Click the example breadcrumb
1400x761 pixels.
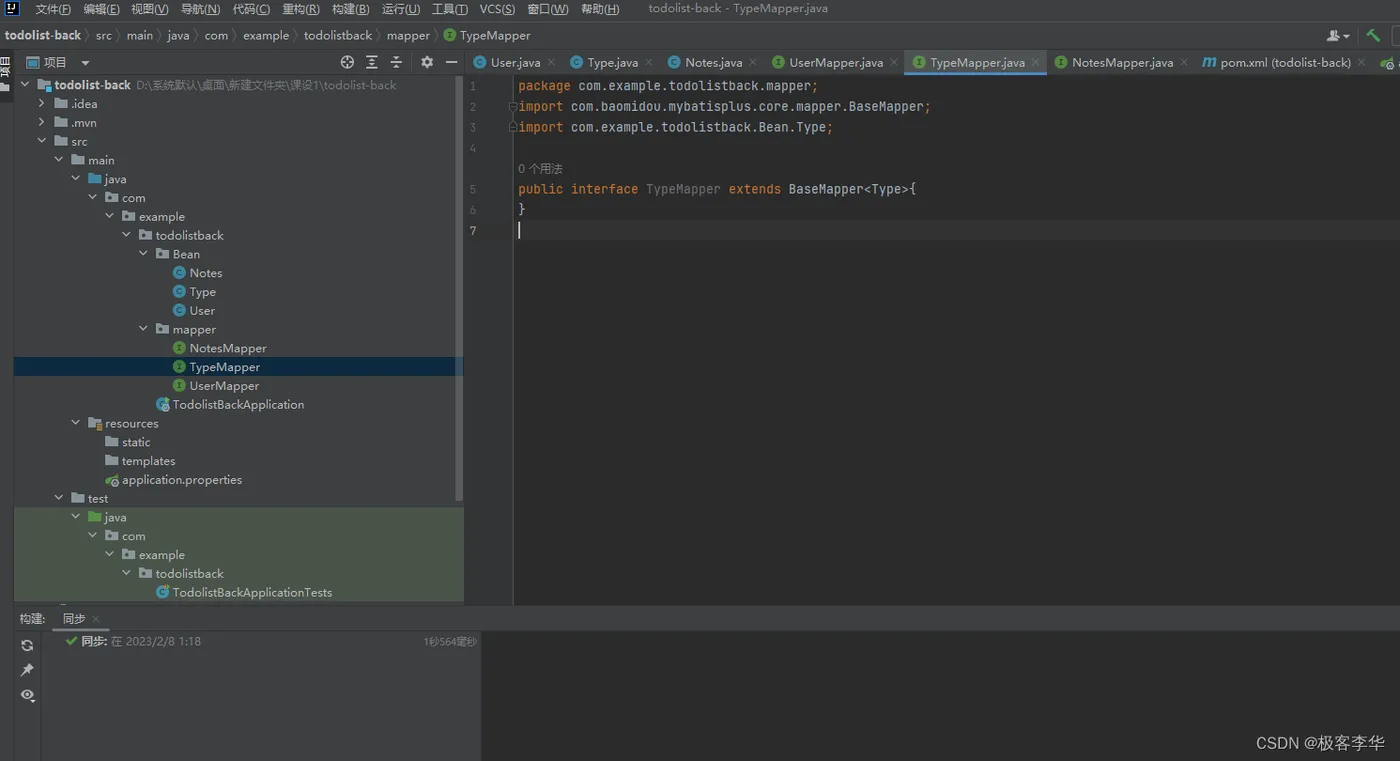coord(266,35)
